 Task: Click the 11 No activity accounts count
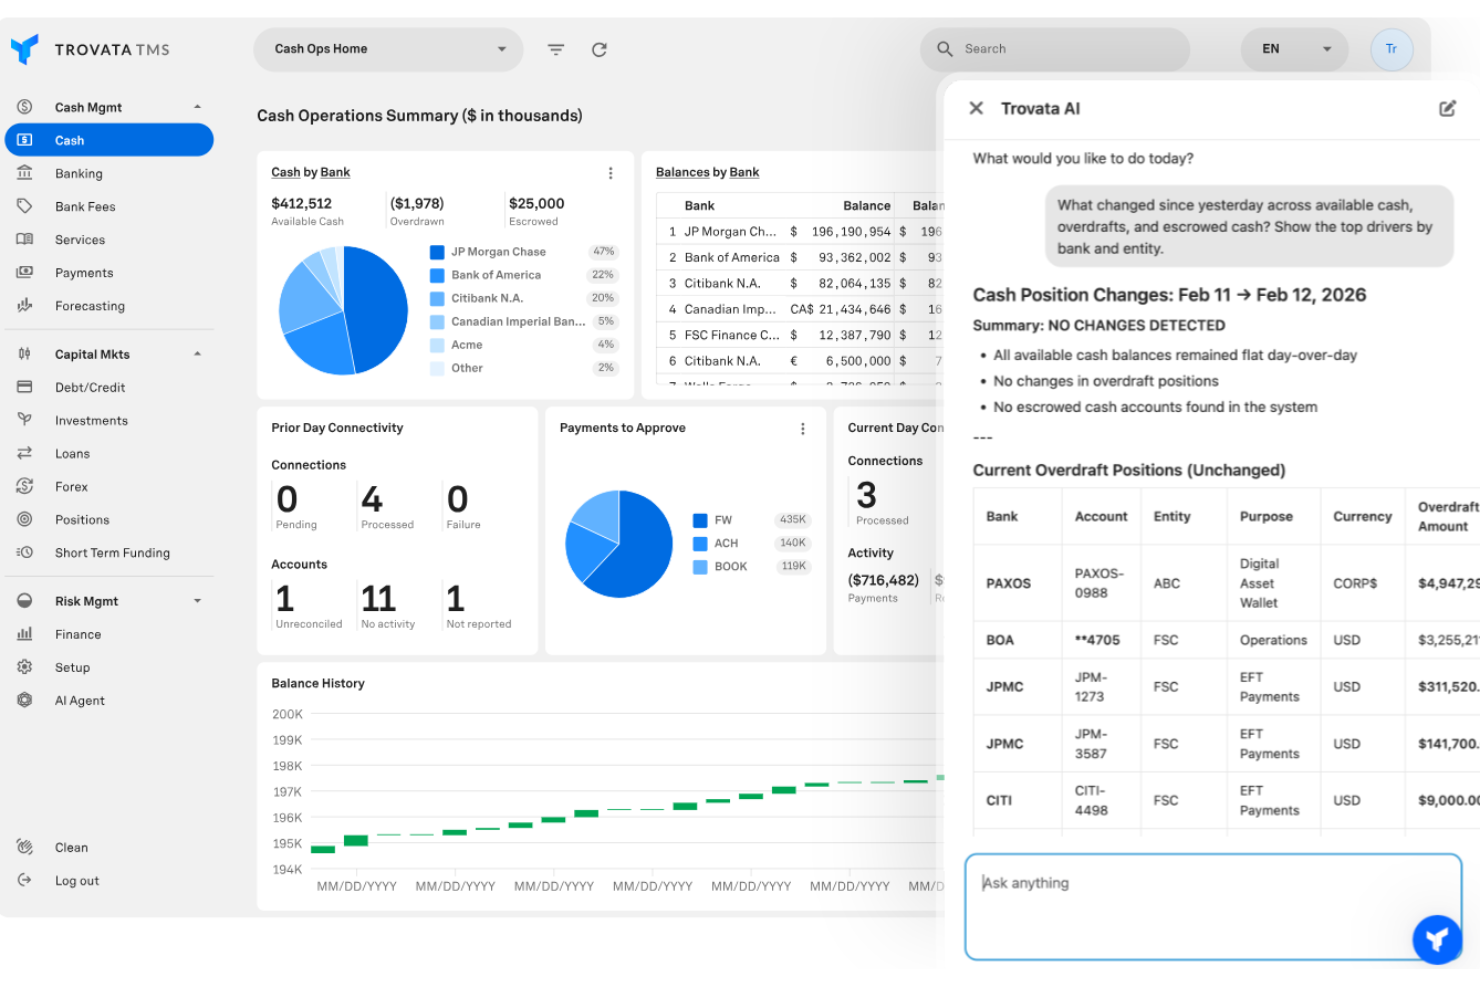click(378, 598)
